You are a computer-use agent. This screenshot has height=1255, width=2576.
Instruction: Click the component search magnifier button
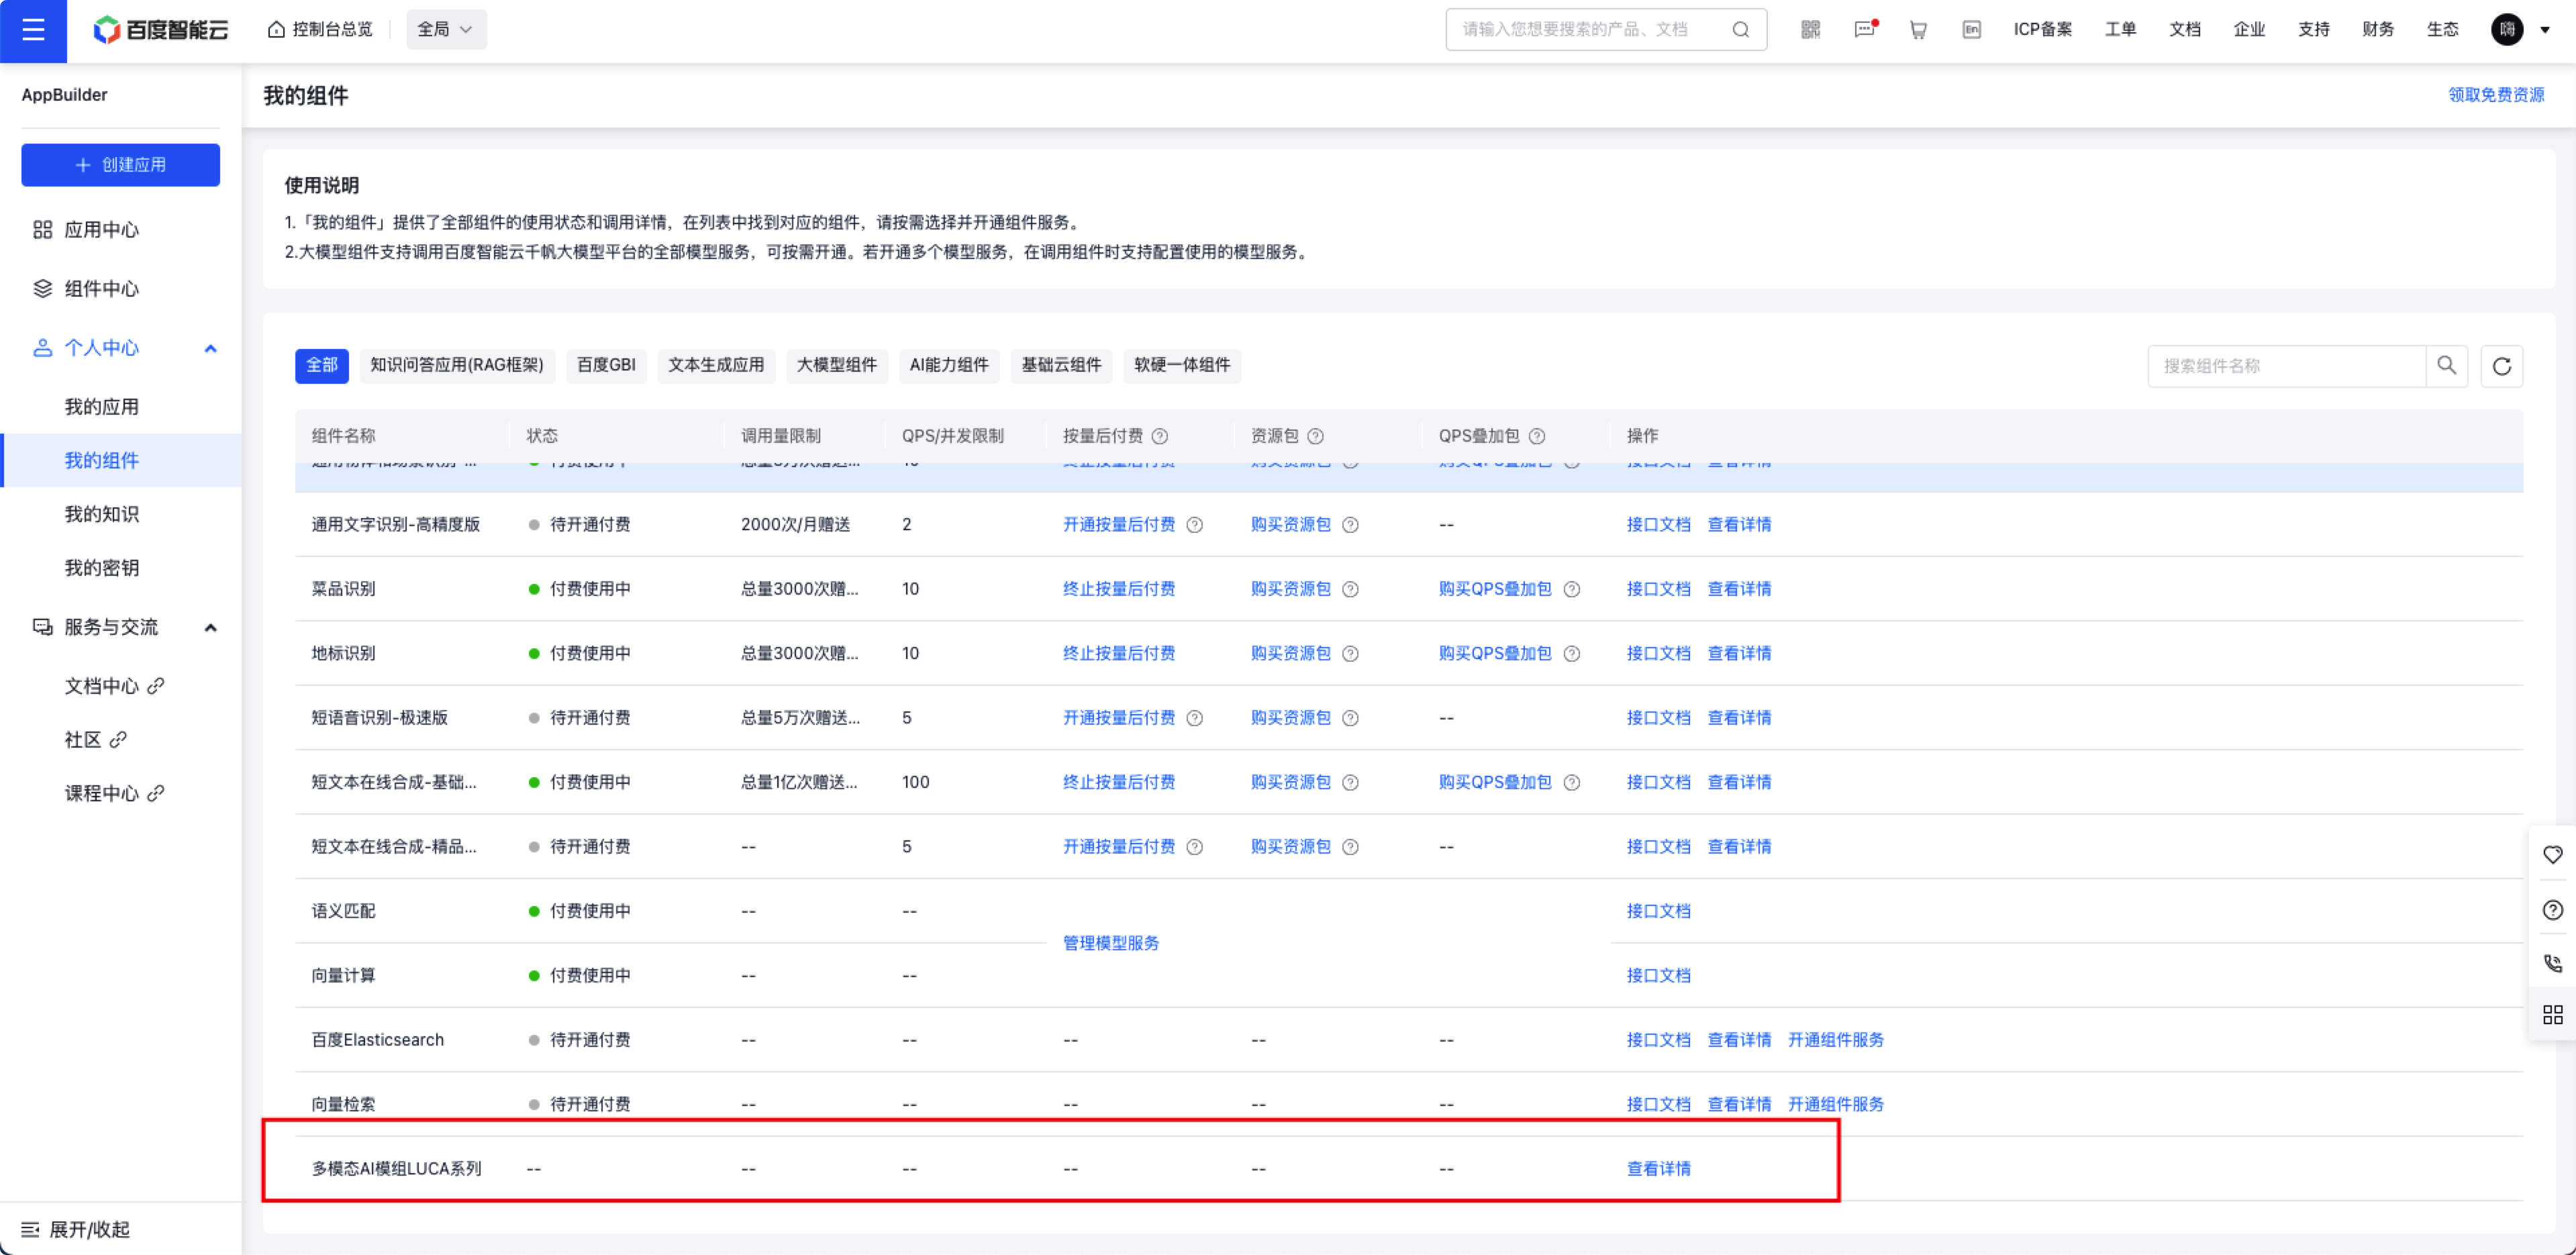point(2447,366)
